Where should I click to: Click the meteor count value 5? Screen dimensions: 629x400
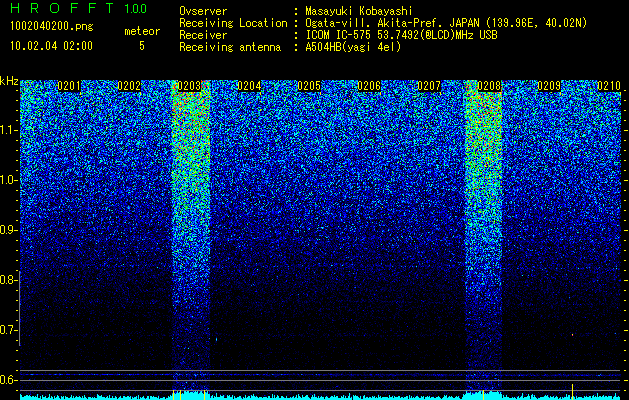point(142,46)
